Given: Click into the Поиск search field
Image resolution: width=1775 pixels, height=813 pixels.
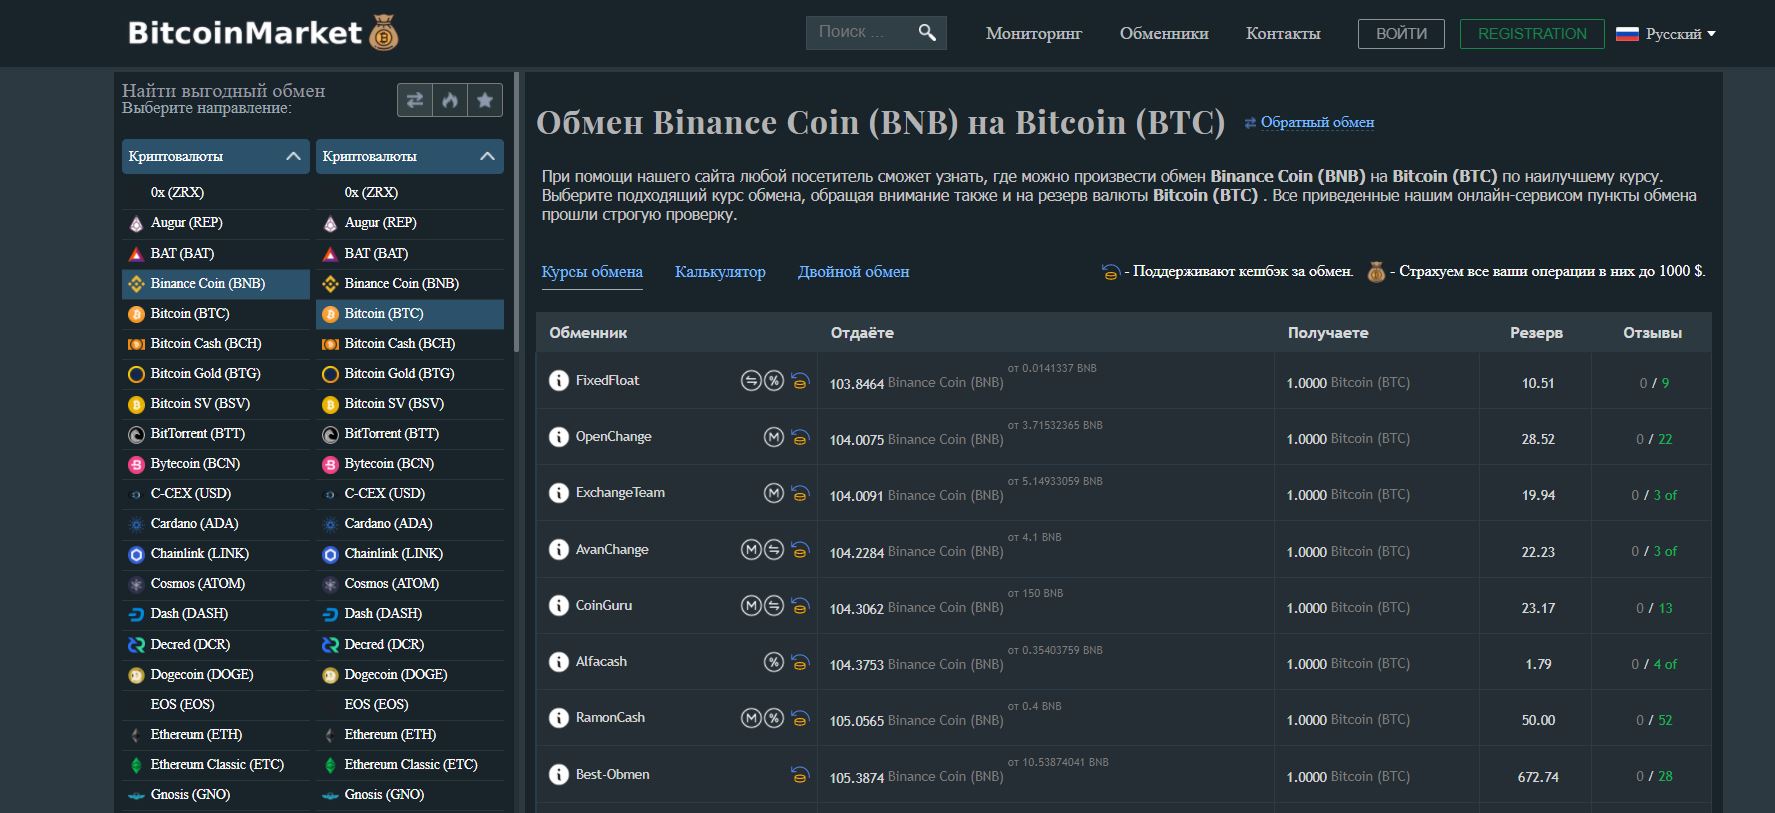Looking at the screenshot, I should tap(860, 32).
